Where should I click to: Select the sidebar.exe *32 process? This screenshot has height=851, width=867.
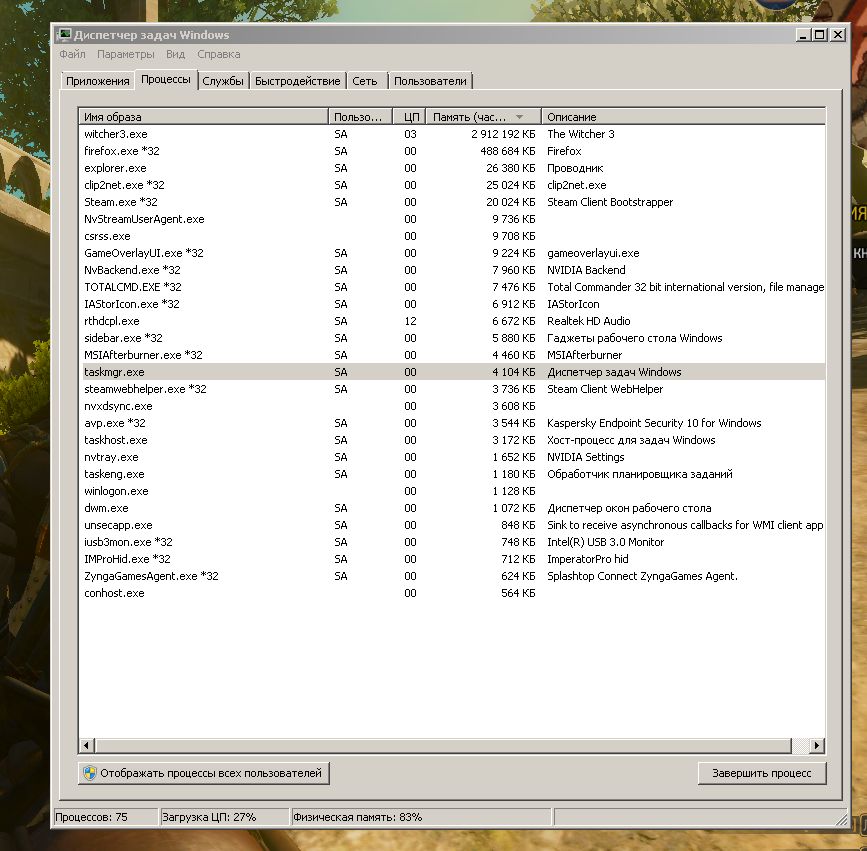pyautogui.click(x=452, y=338)
